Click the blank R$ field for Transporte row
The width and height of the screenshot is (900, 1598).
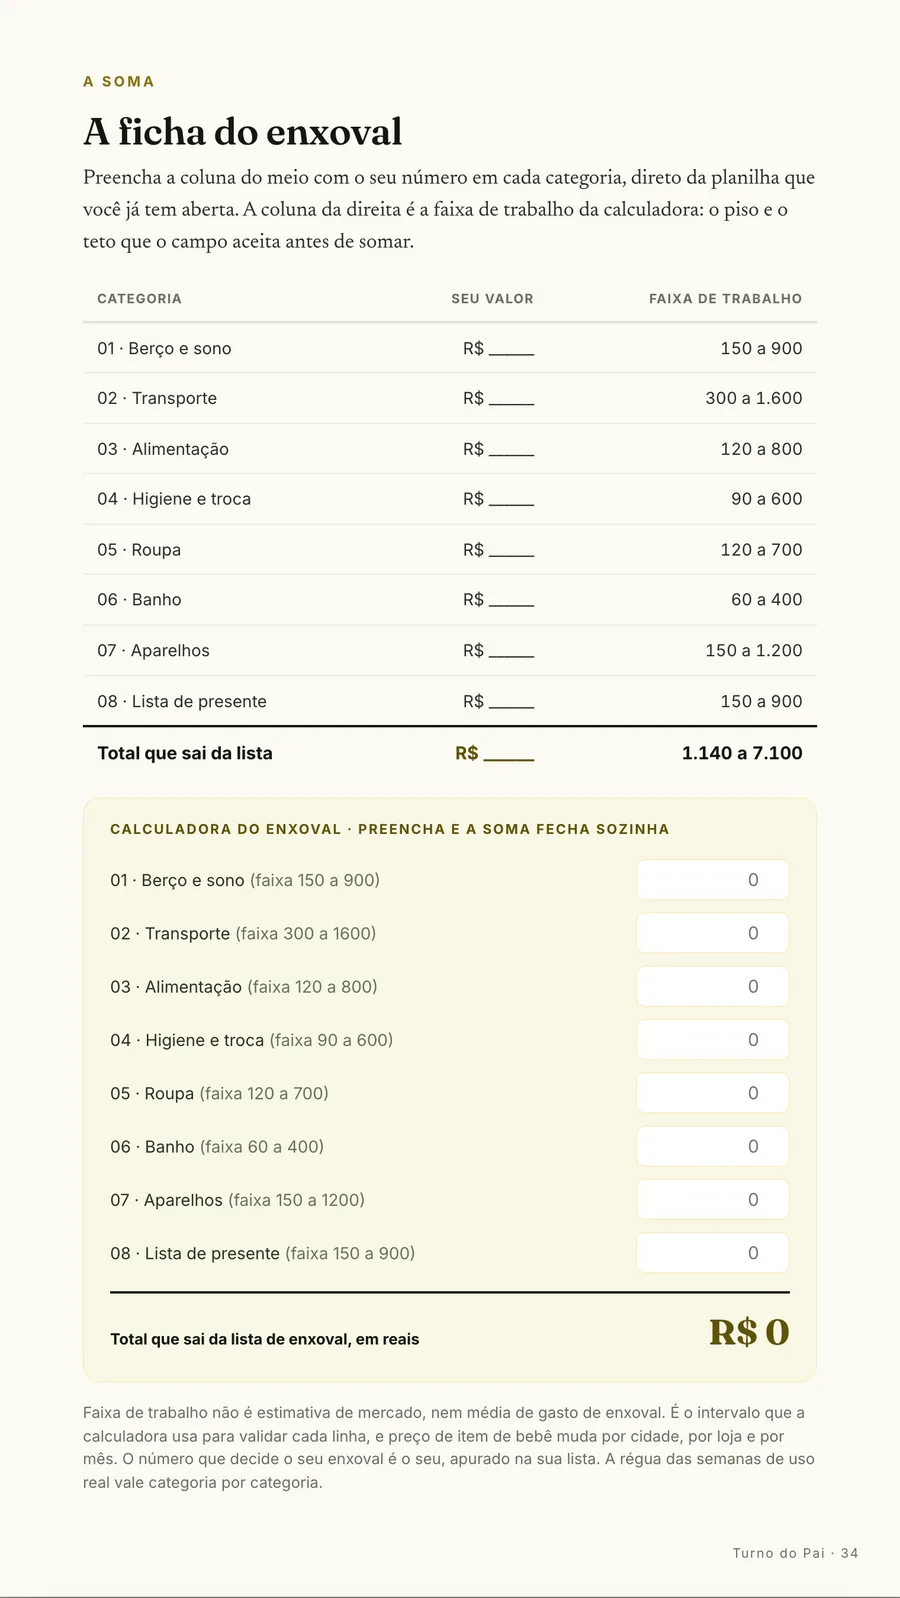(x=498, y=398)
